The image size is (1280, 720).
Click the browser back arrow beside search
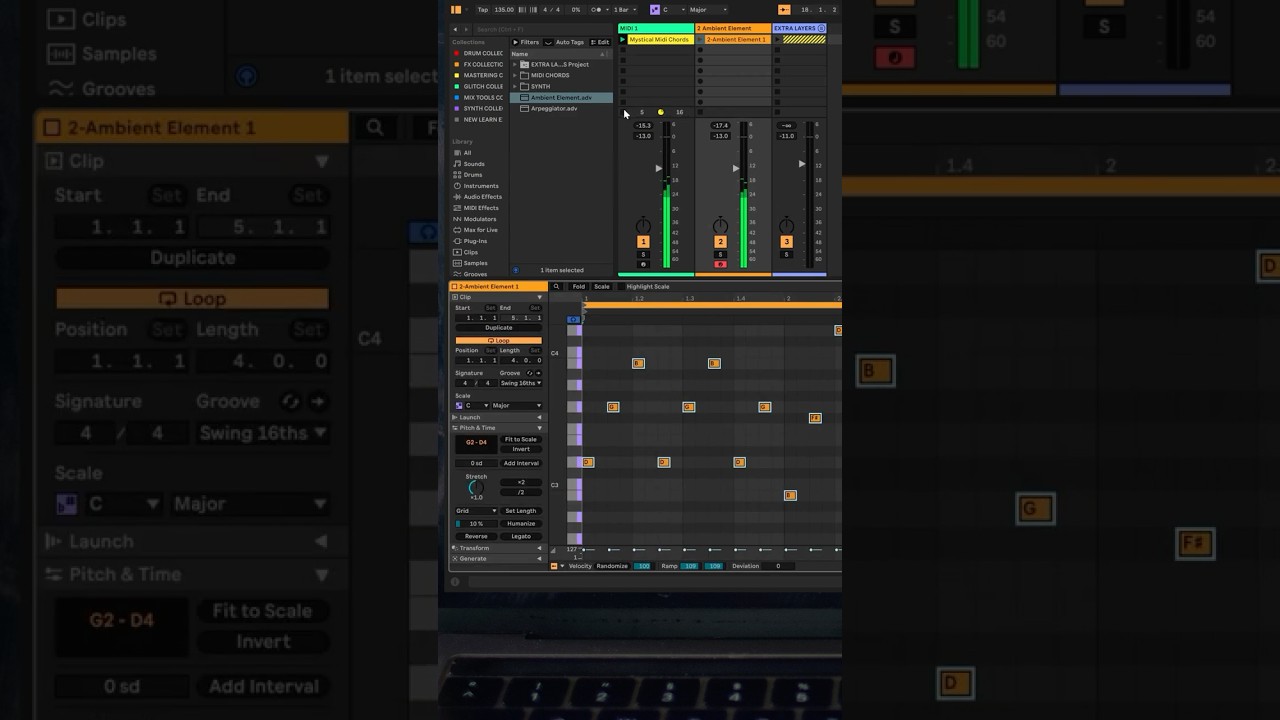click(455, 29)
